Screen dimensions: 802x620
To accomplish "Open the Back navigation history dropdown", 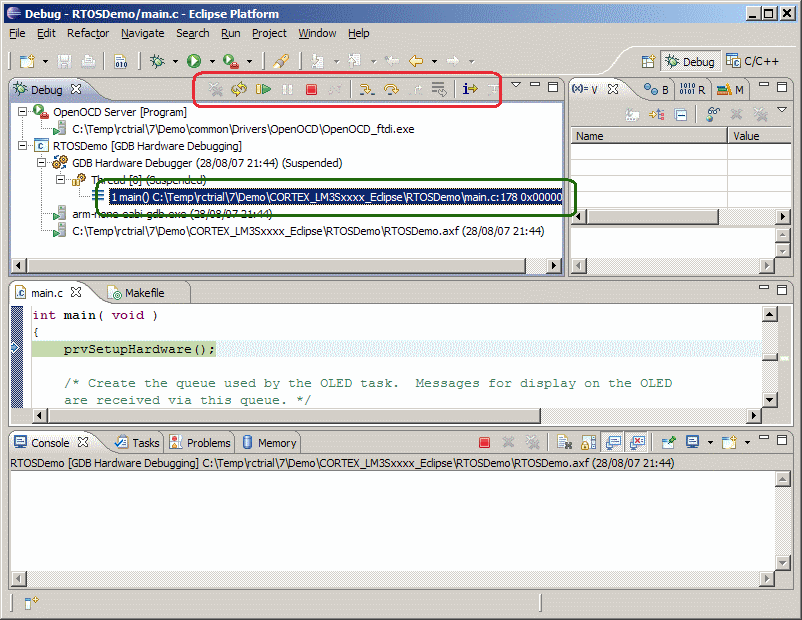I will coord(434,62).
